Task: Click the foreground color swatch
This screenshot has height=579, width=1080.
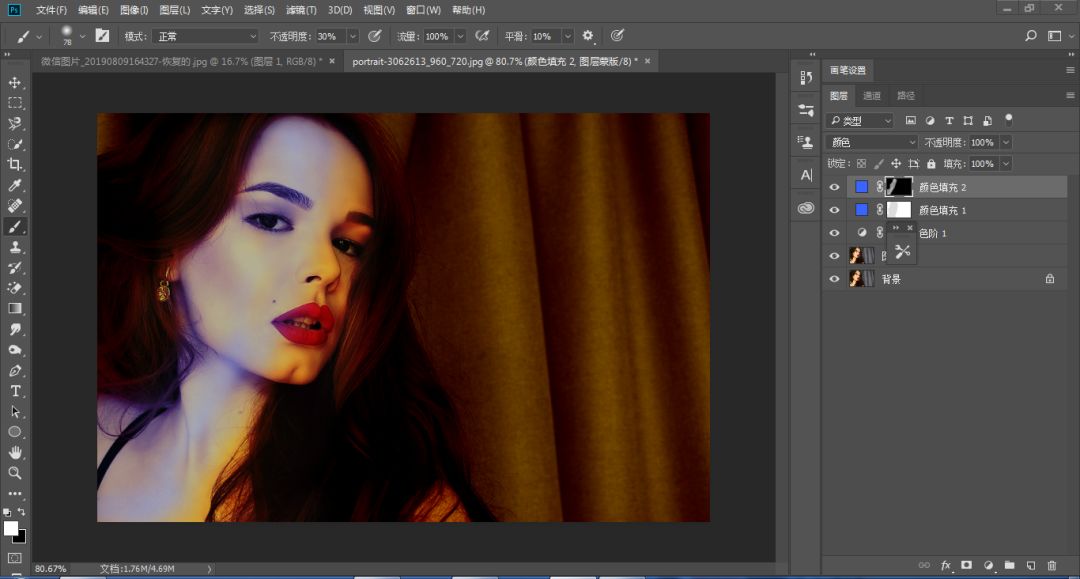Action: tap(10, 528)
